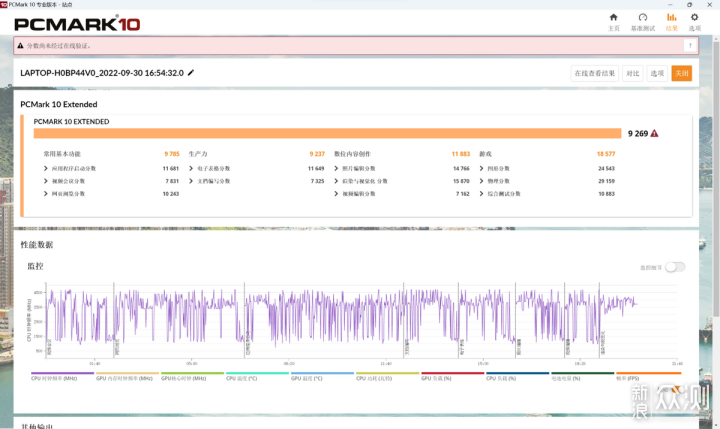The image size is (720, 429).
Task: Click the warning triangle next to score 9 269
Action: click(x=654, y=133)
